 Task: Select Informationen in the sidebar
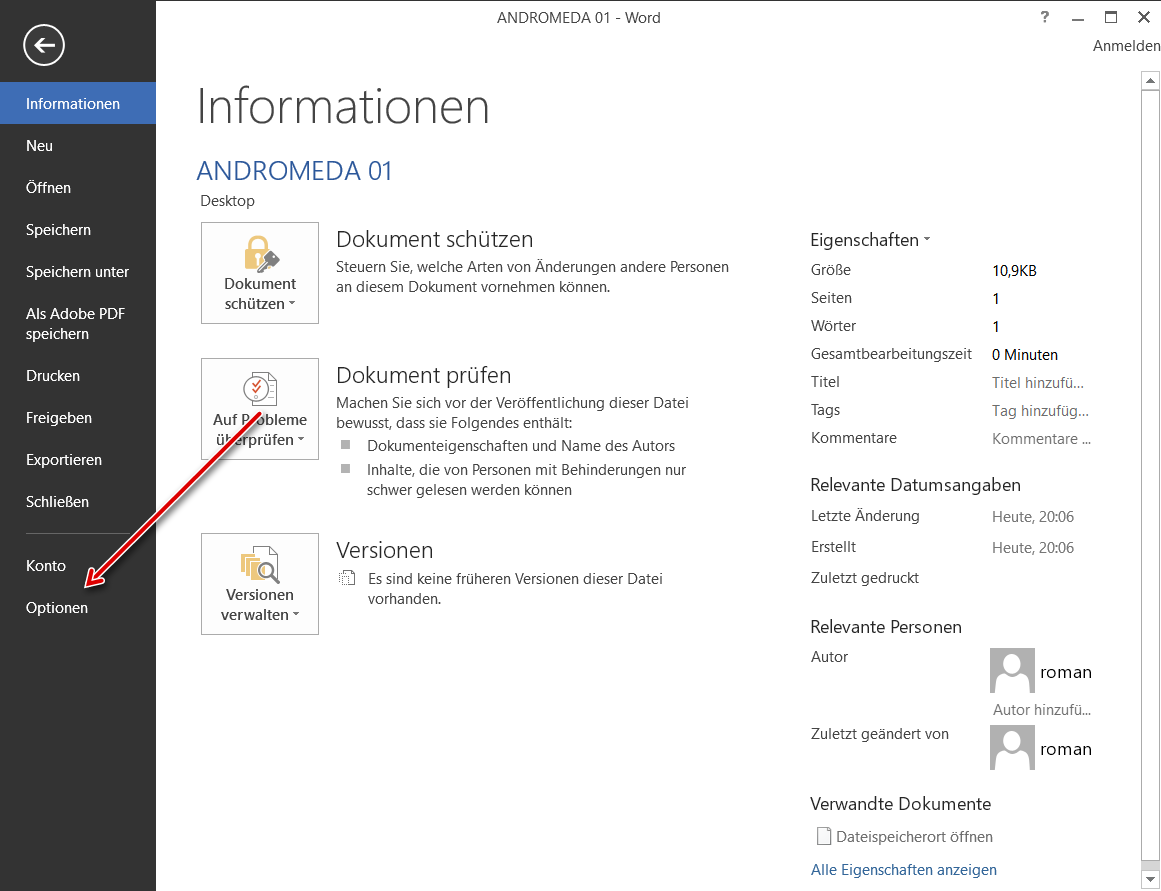[78, 103]
